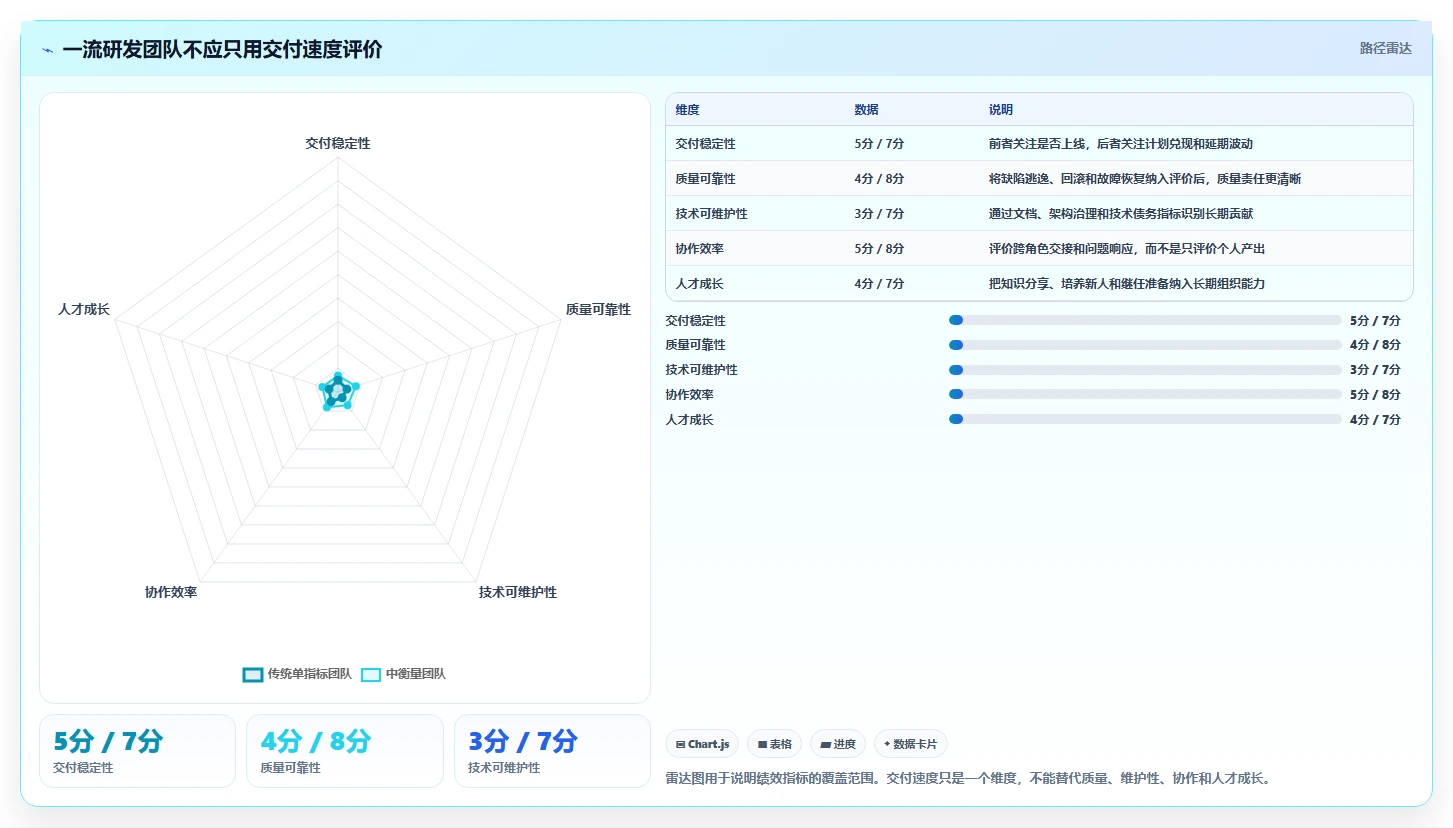Viewport: 1453px width, 828px height.
Task: Click the 协作效率 progress bar
Action: click(1145, 394)
